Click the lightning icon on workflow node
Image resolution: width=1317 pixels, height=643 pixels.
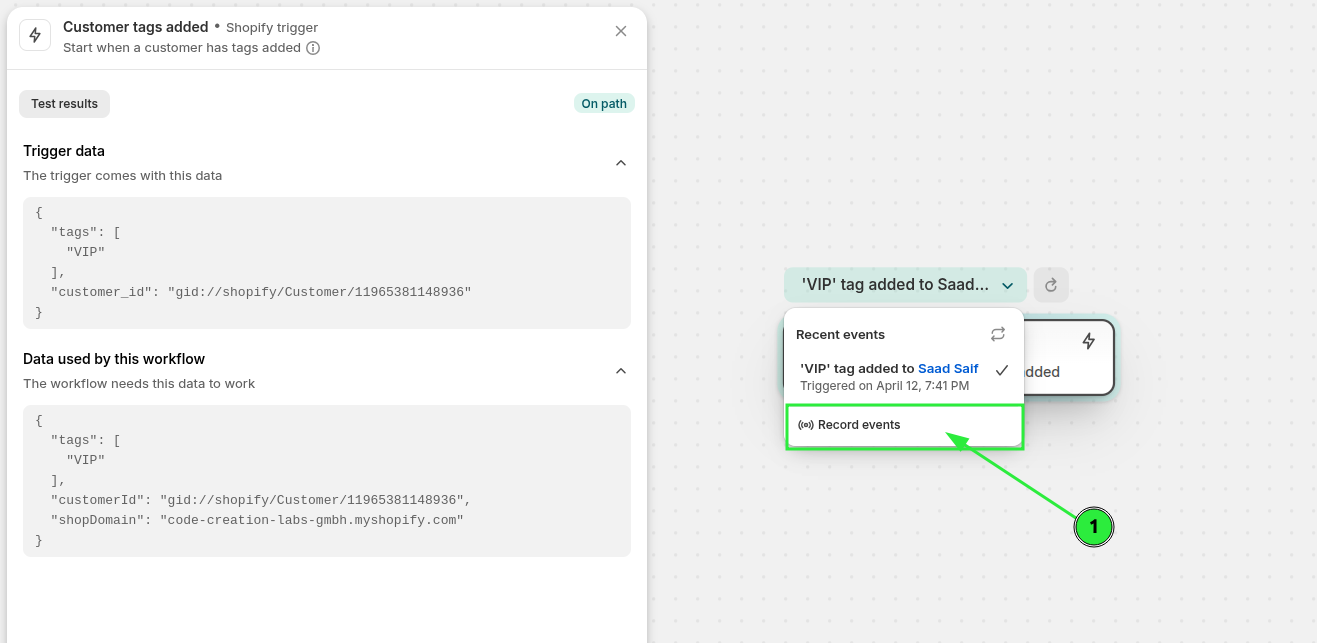coord(1089,341)
